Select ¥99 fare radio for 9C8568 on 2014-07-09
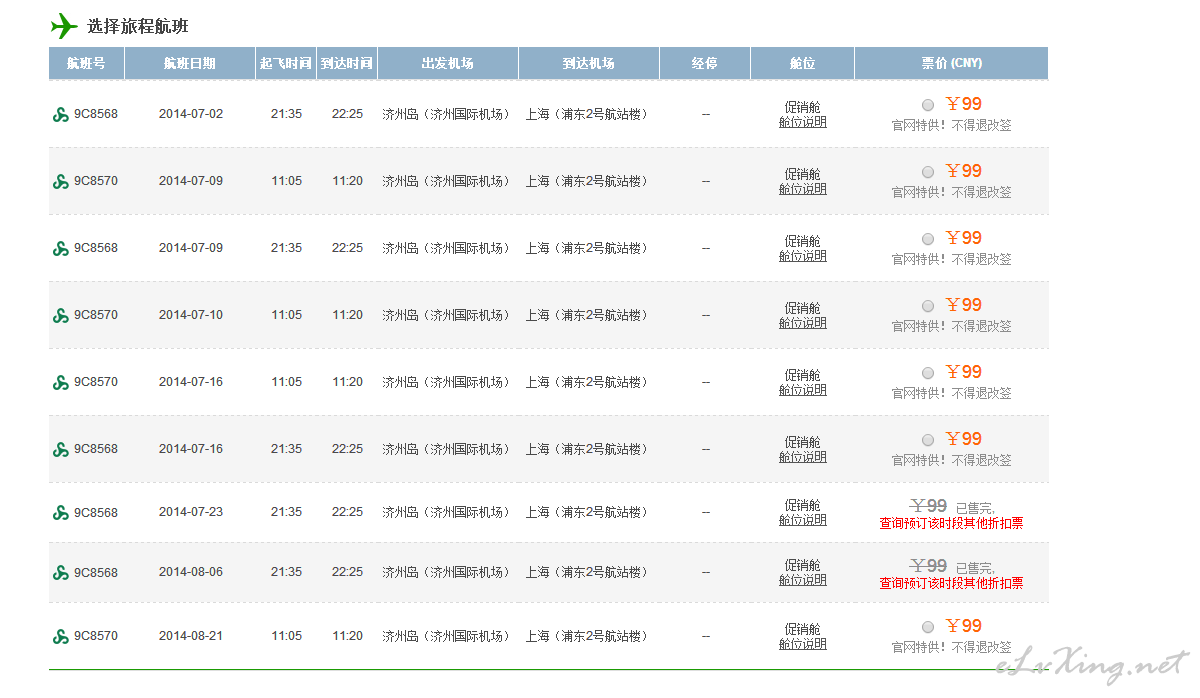The width and height of the screenshot is (1200, 698). click(x=928, y=239)
